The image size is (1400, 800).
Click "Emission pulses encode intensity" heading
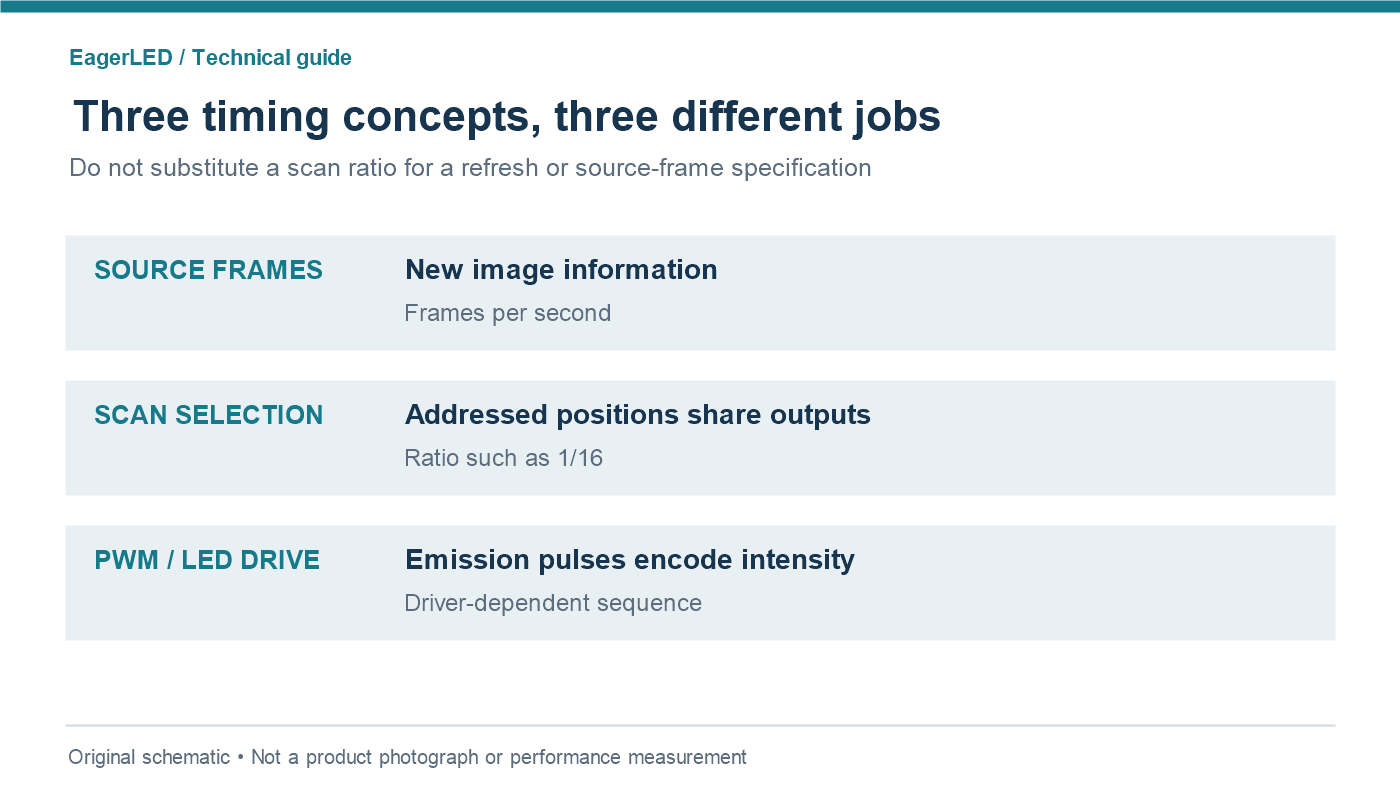[x=630, y=560]
